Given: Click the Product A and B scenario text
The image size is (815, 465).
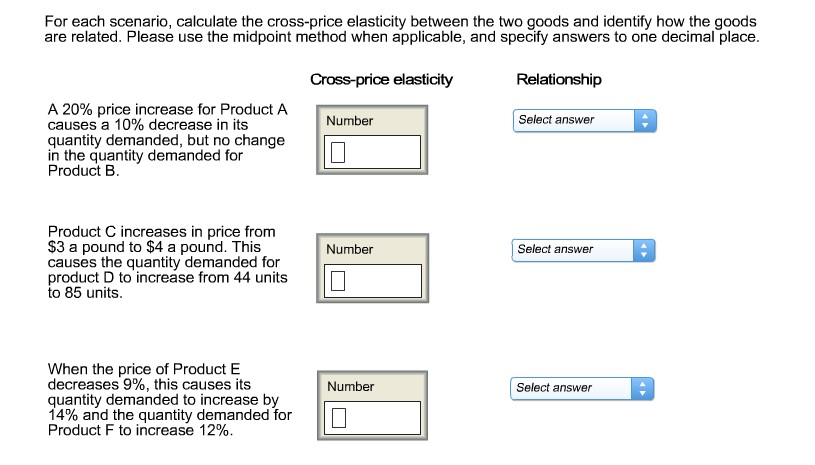Looking at the screenshot, I should tap(167, 140).
